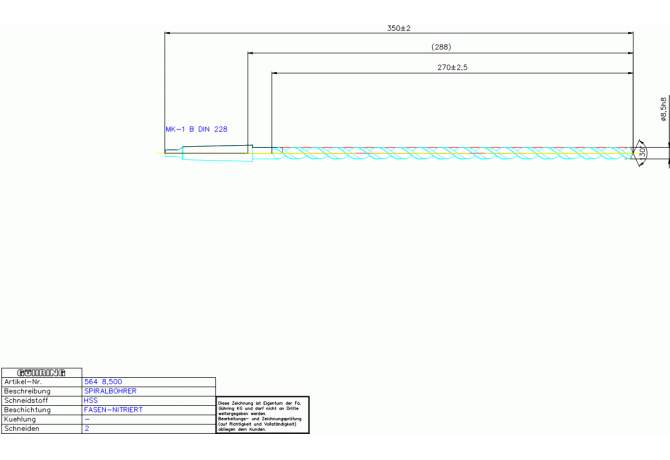The image size is (670, 460).
Task: Click the Beschichtung row label
Action: pyautogui.click(x=28, y=410)
